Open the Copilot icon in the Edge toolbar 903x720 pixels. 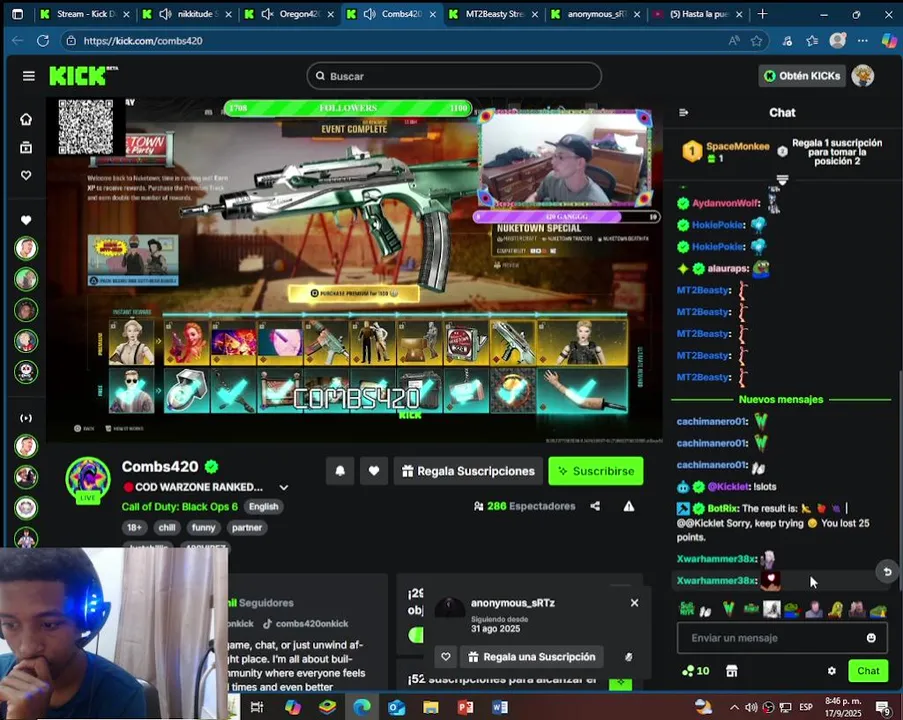889,40
